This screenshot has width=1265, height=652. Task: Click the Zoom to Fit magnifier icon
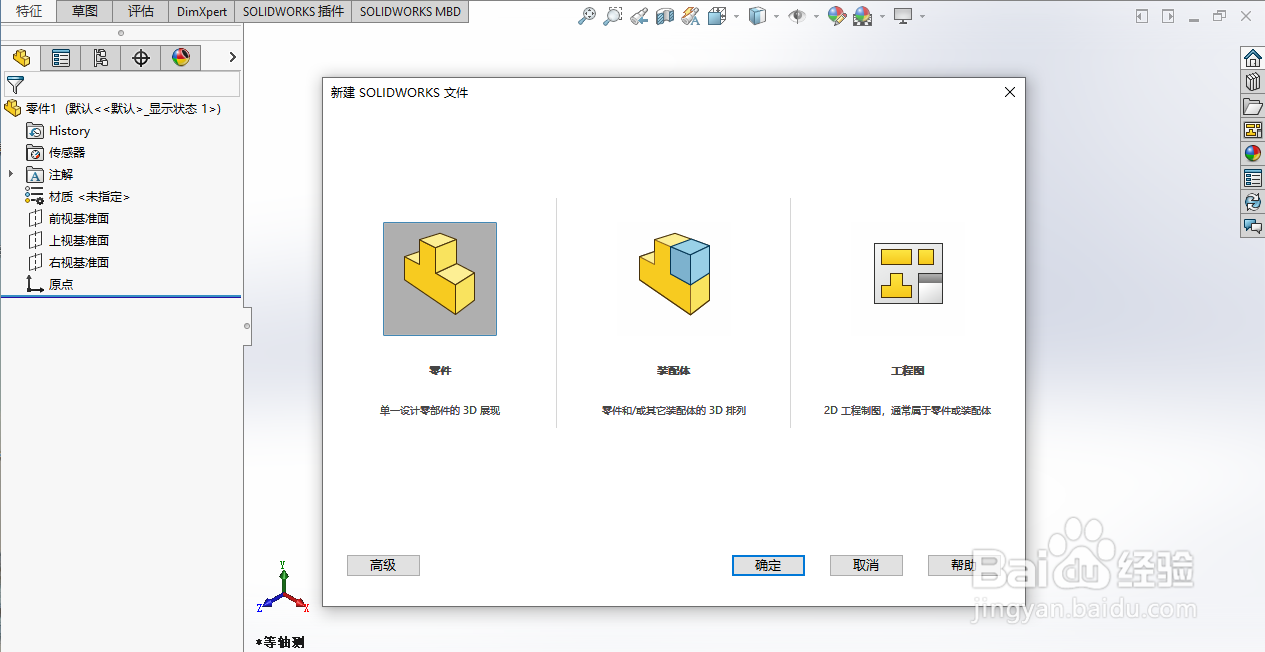tap(588, 16)
